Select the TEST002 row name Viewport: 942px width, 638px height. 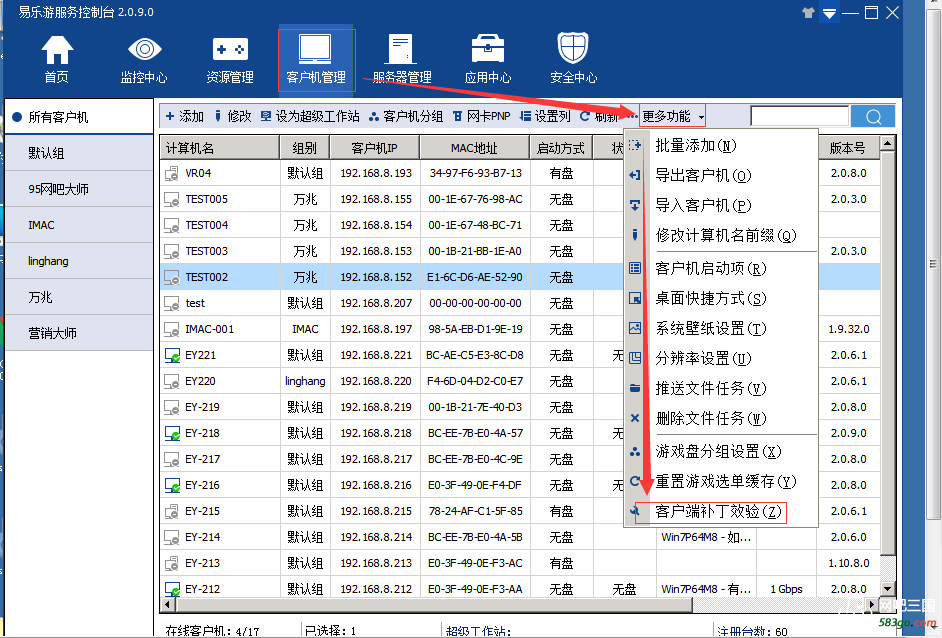[x=207, y=278]
